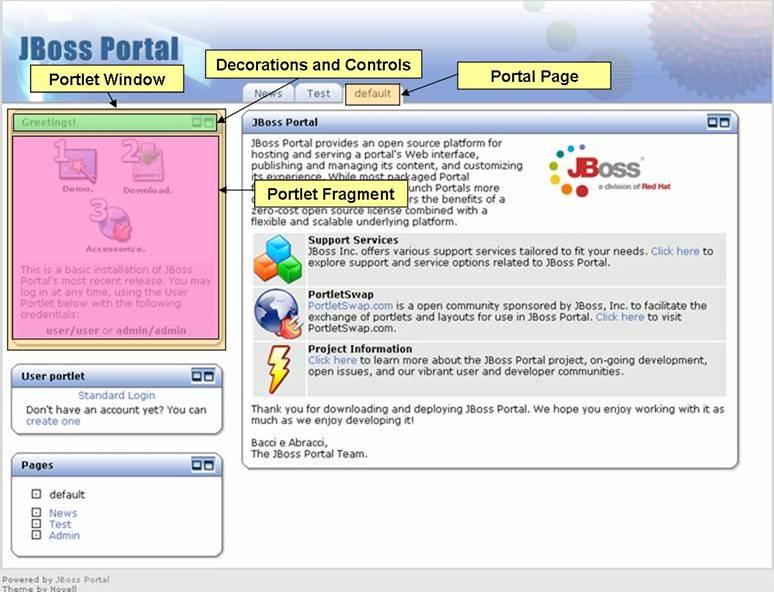Click here link under Support Services
This screenshot has height=592, width=774.
675,251
